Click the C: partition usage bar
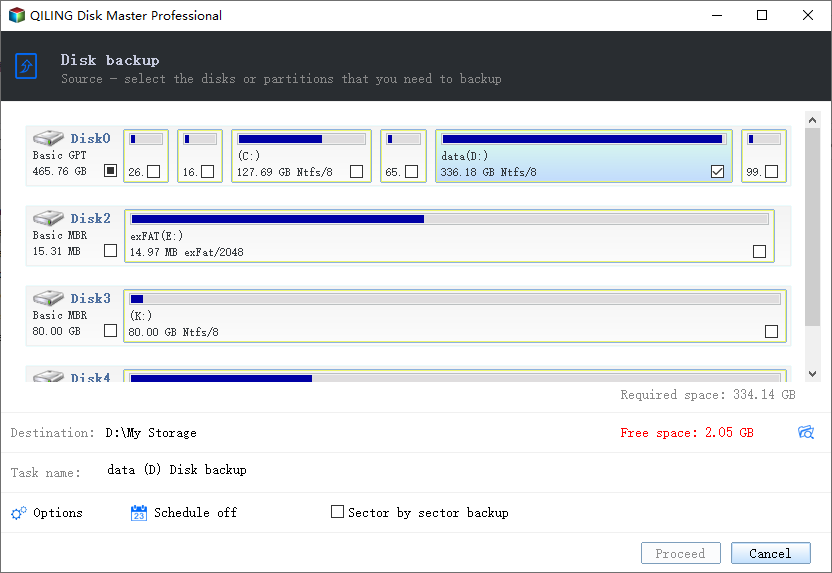832x573 pixels. [301, 139]
